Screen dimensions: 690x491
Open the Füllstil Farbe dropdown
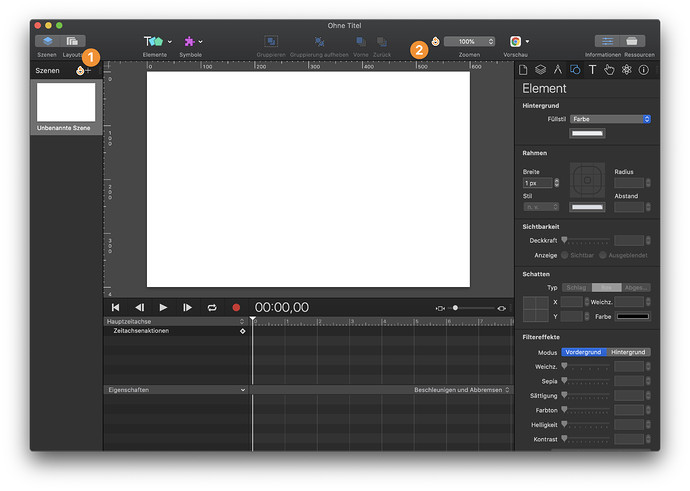[610, 119]
